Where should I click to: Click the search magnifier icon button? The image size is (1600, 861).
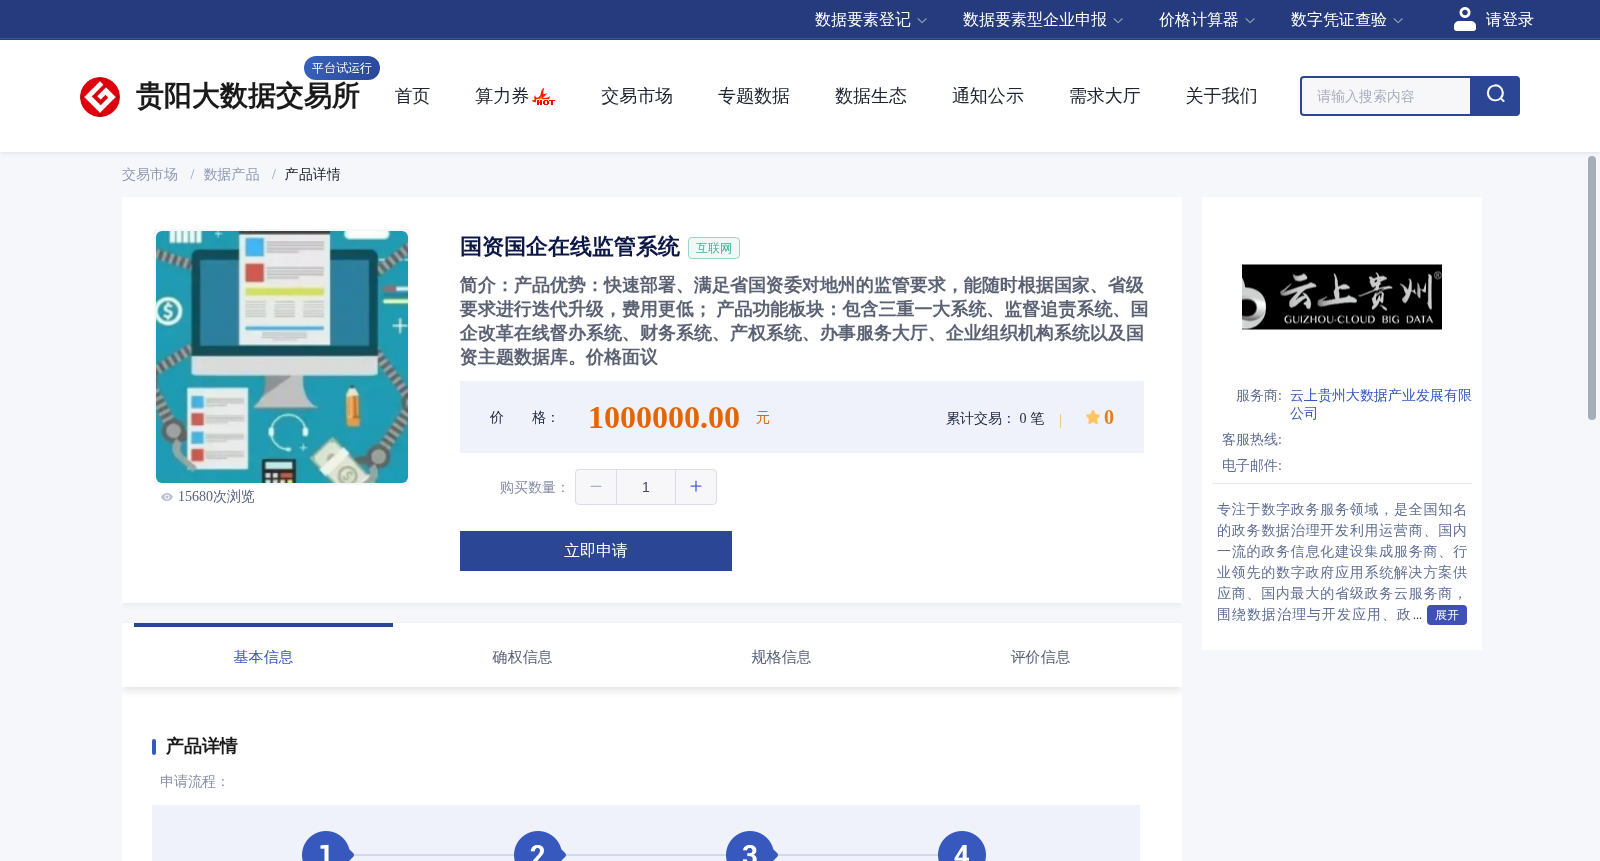tap(1495, 96)
